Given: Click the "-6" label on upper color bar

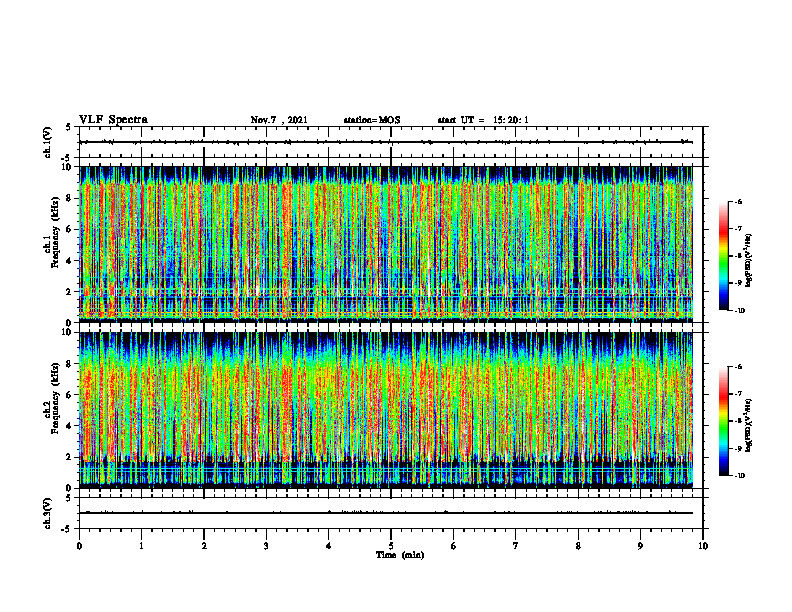Looking at the screenshot, I should pos(739,202).
